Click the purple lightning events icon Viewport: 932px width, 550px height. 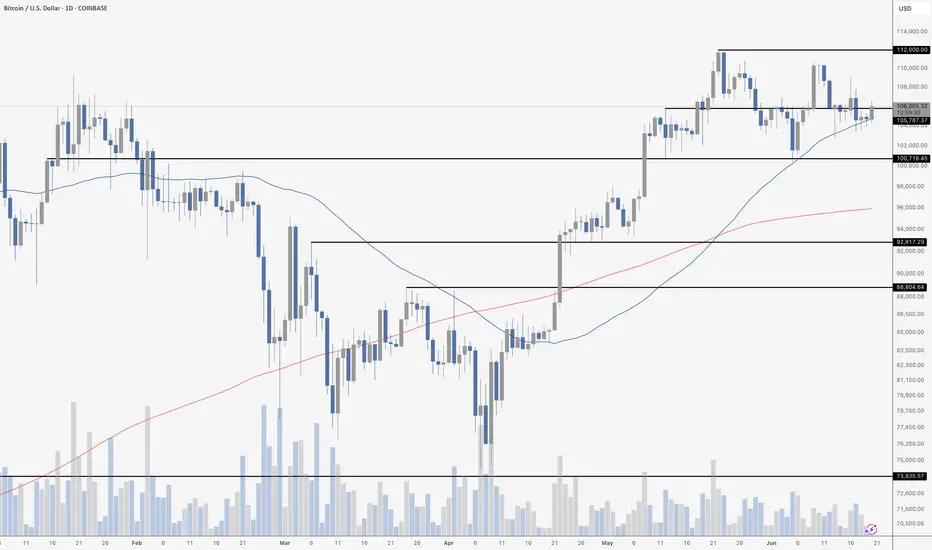(x=871, y=529)
